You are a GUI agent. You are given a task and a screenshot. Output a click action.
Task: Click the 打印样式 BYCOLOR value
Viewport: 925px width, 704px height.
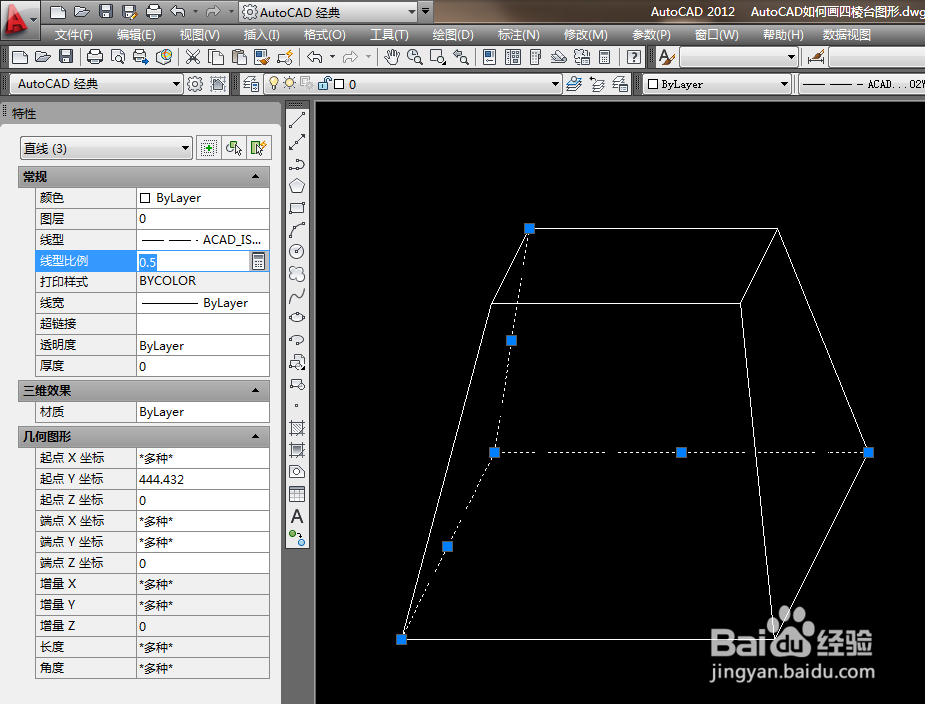tap(203, 281)
